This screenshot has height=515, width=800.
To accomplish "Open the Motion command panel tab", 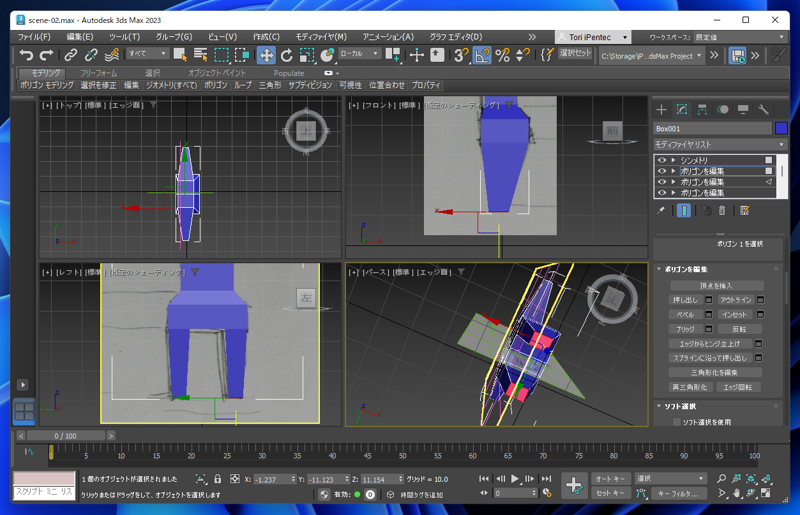I will click(x=722, y=109).
